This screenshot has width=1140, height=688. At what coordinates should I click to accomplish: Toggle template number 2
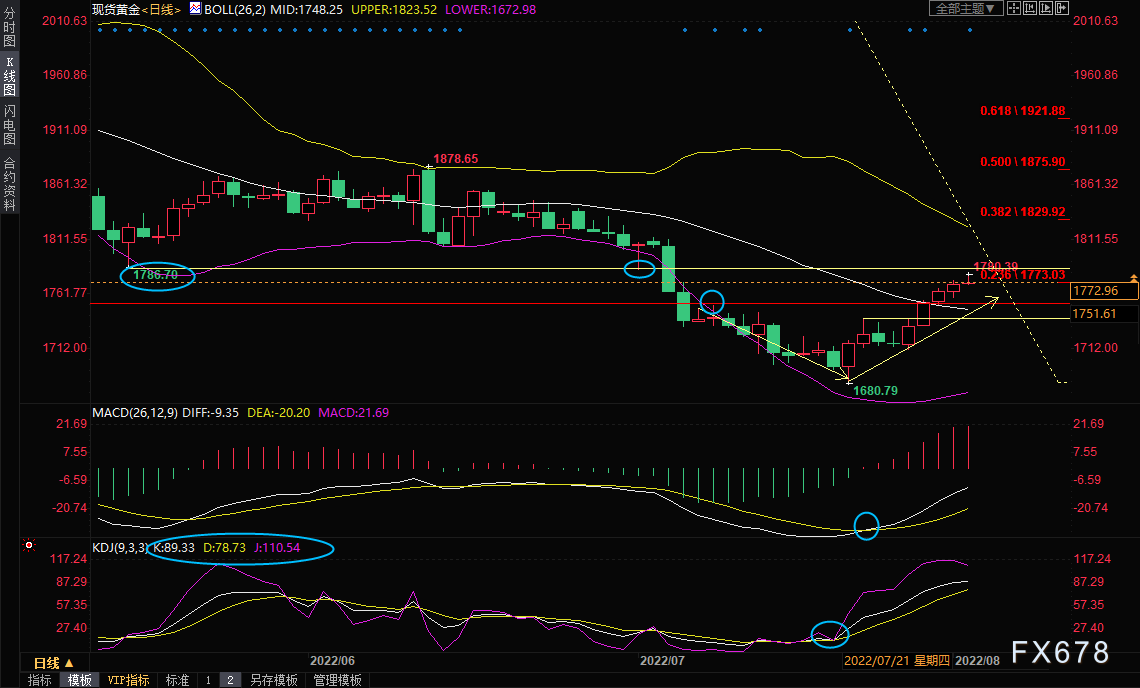coord(230,680)
